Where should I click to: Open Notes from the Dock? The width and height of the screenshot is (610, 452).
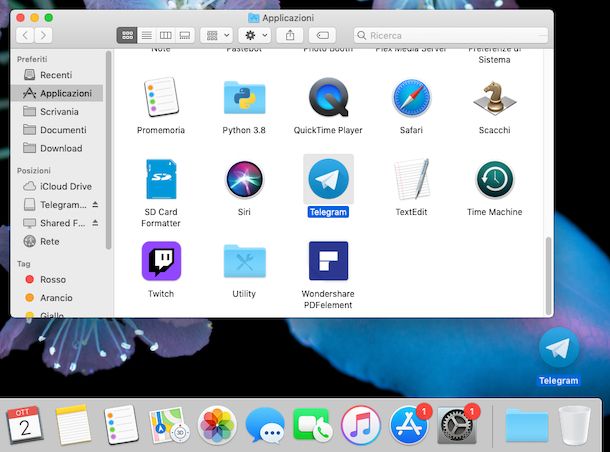(x=72, y=425)
